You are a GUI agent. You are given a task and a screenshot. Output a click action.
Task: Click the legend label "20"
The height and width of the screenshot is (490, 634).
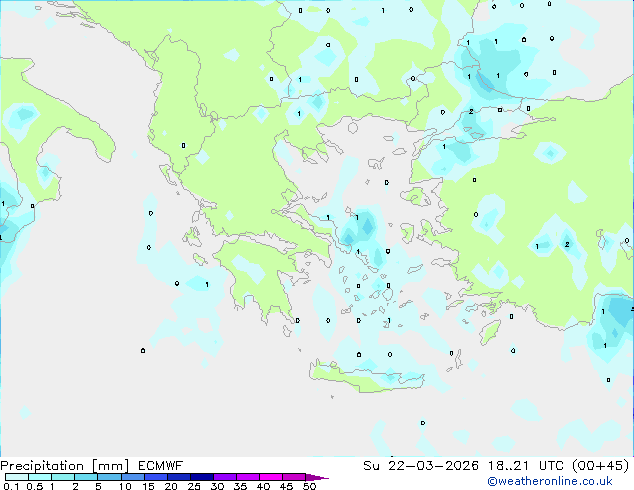tap(171, 486)
